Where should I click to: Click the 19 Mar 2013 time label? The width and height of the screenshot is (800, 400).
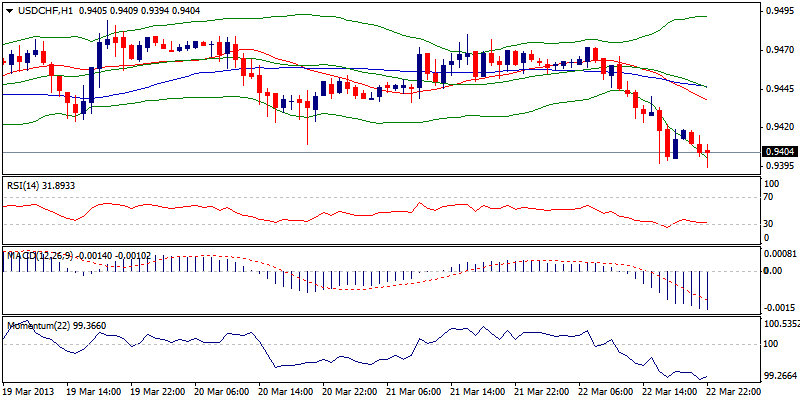[27, 392]
